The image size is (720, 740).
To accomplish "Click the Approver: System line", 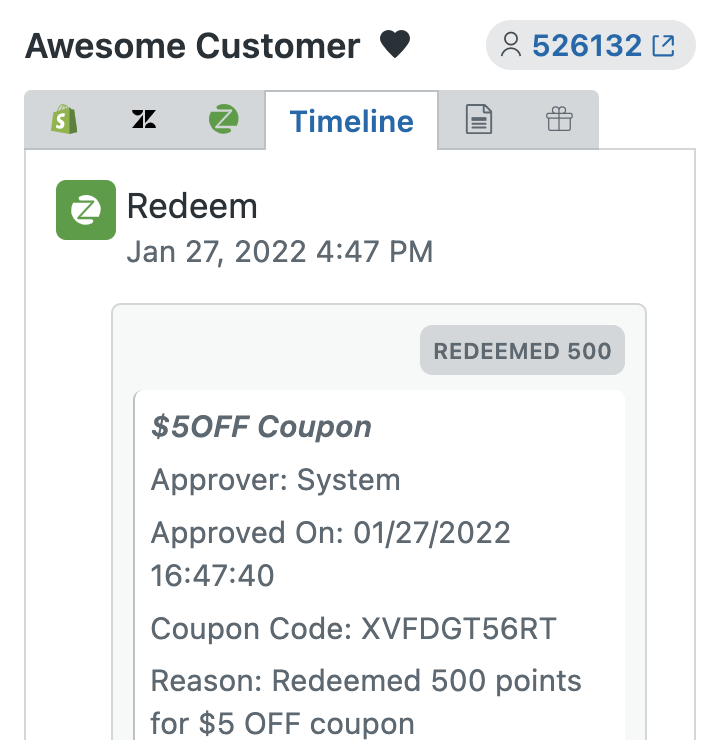I will point(275,480).
